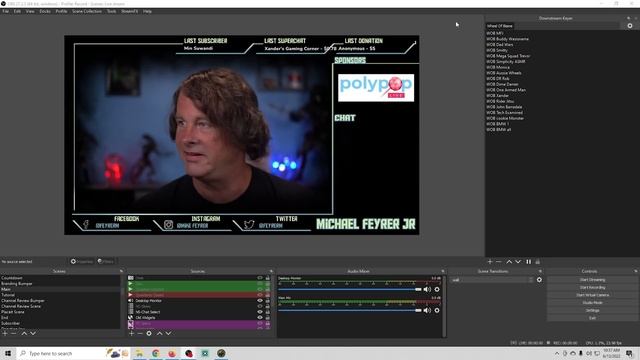
Task: Open the Windows notification center icon
Action: coord(629,353)
